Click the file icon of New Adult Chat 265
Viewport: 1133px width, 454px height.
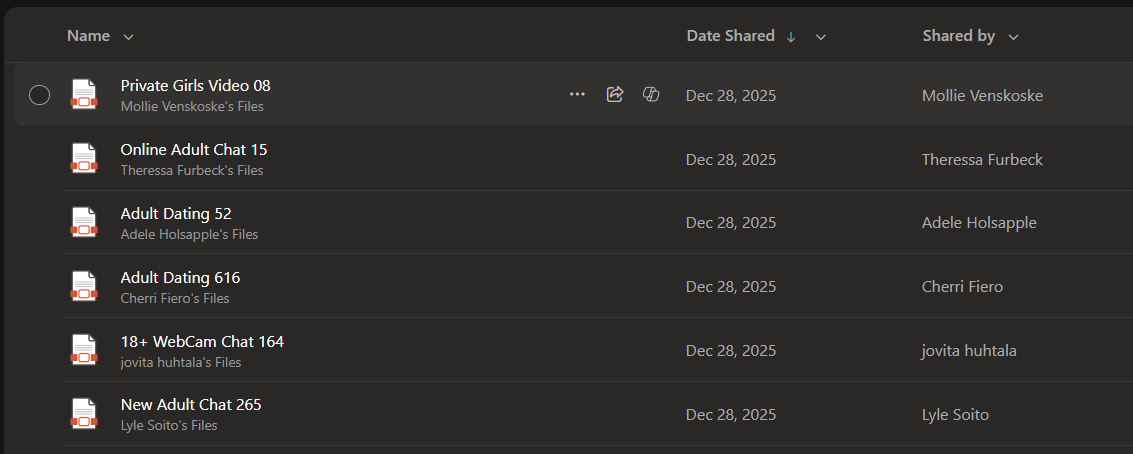(x=84, y=414)
